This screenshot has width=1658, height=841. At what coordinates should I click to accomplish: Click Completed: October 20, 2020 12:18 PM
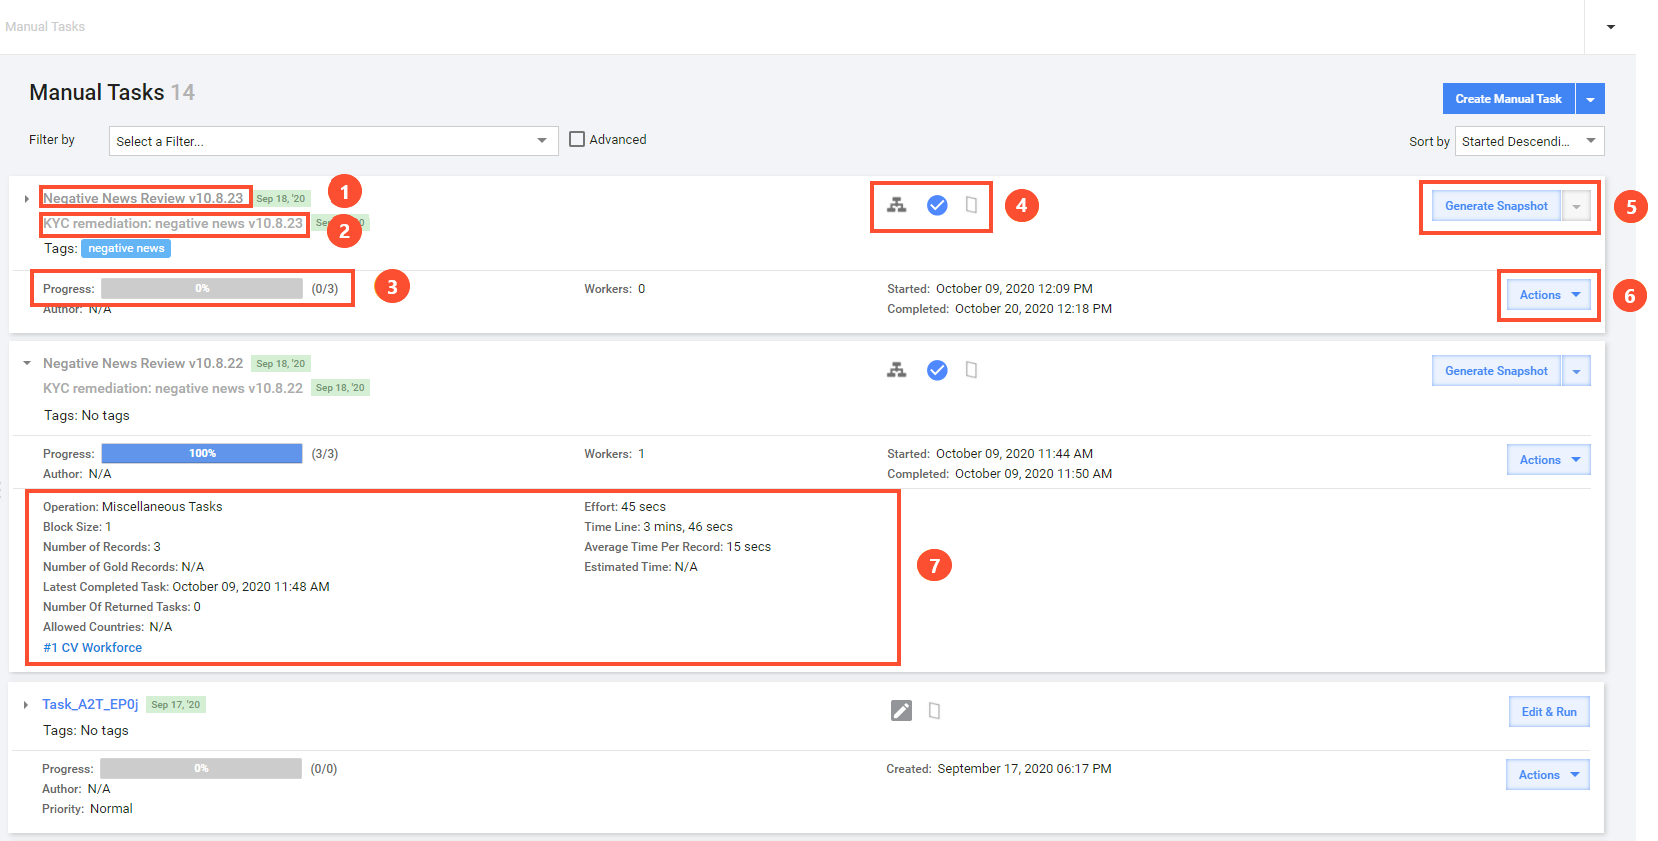[x=1000, y=309]
